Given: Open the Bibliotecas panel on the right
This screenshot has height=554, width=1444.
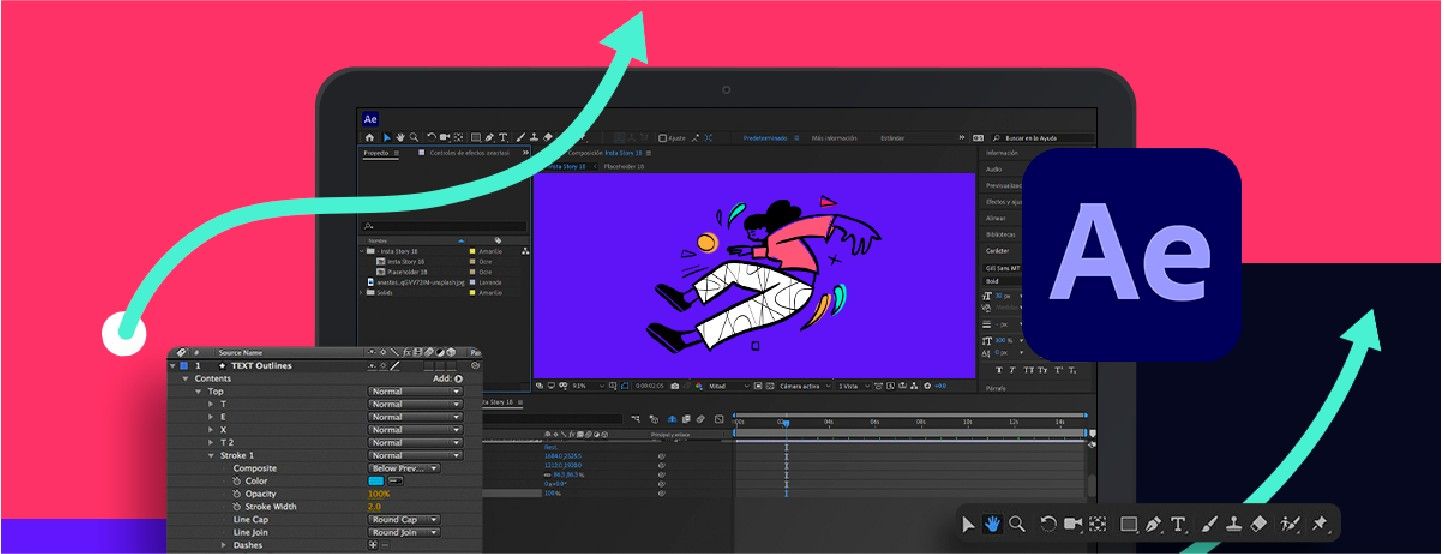Looking at the screenshot, I should tap(1001, 234).
